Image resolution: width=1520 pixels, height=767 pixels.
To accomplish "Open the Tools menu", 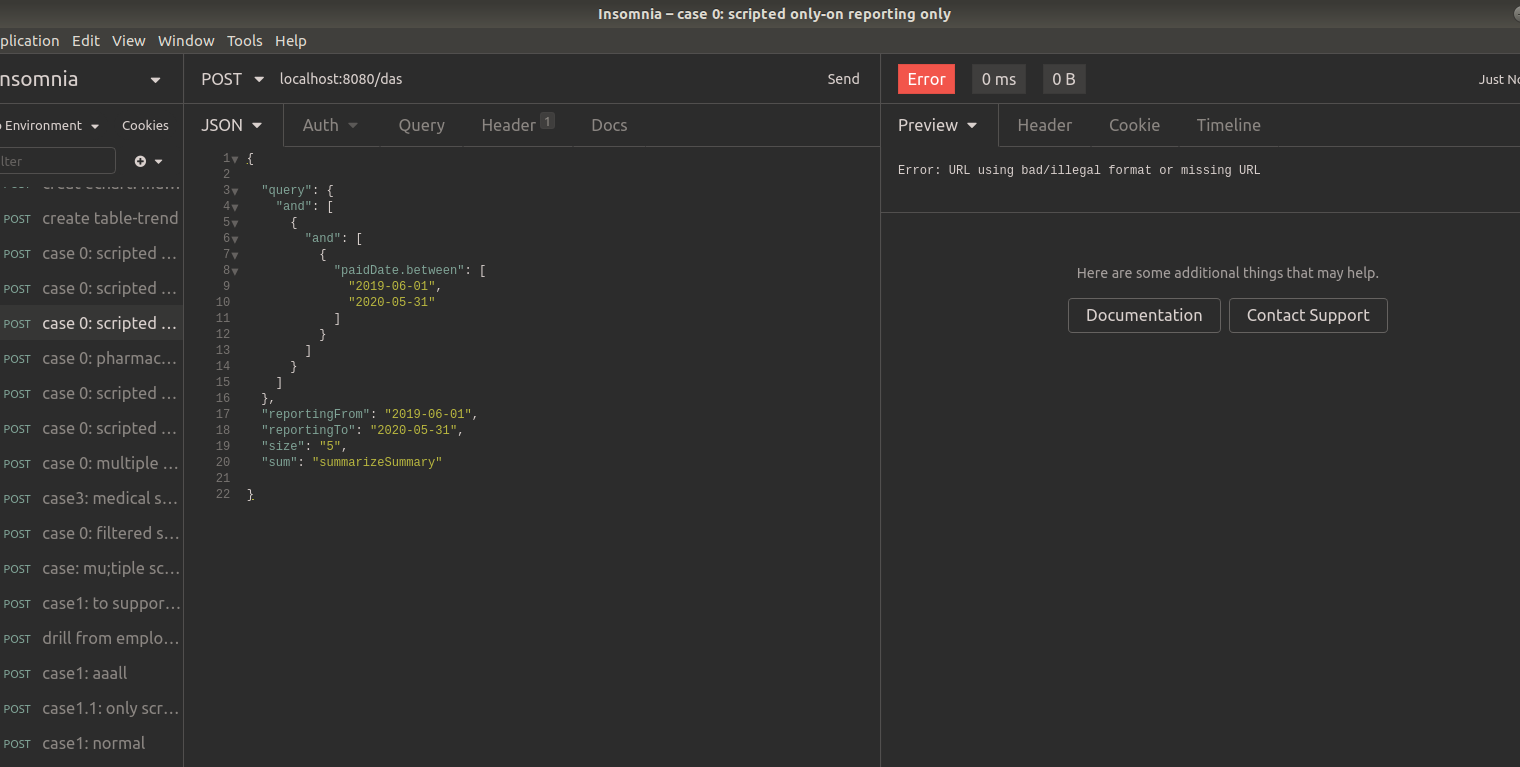I will 244,41.
